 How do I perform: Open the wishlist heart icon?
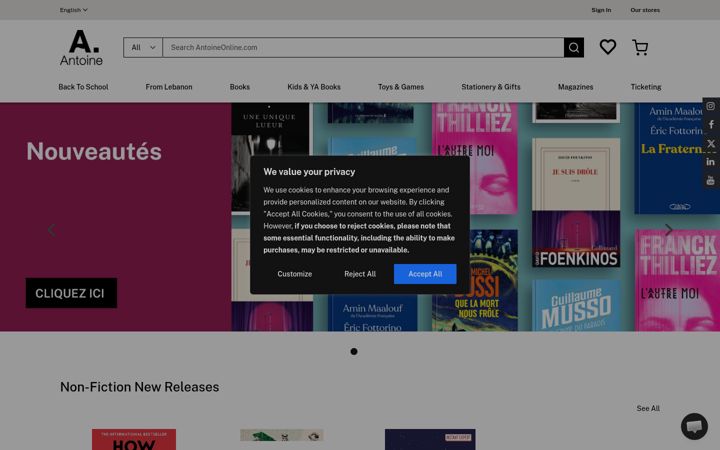608,47
